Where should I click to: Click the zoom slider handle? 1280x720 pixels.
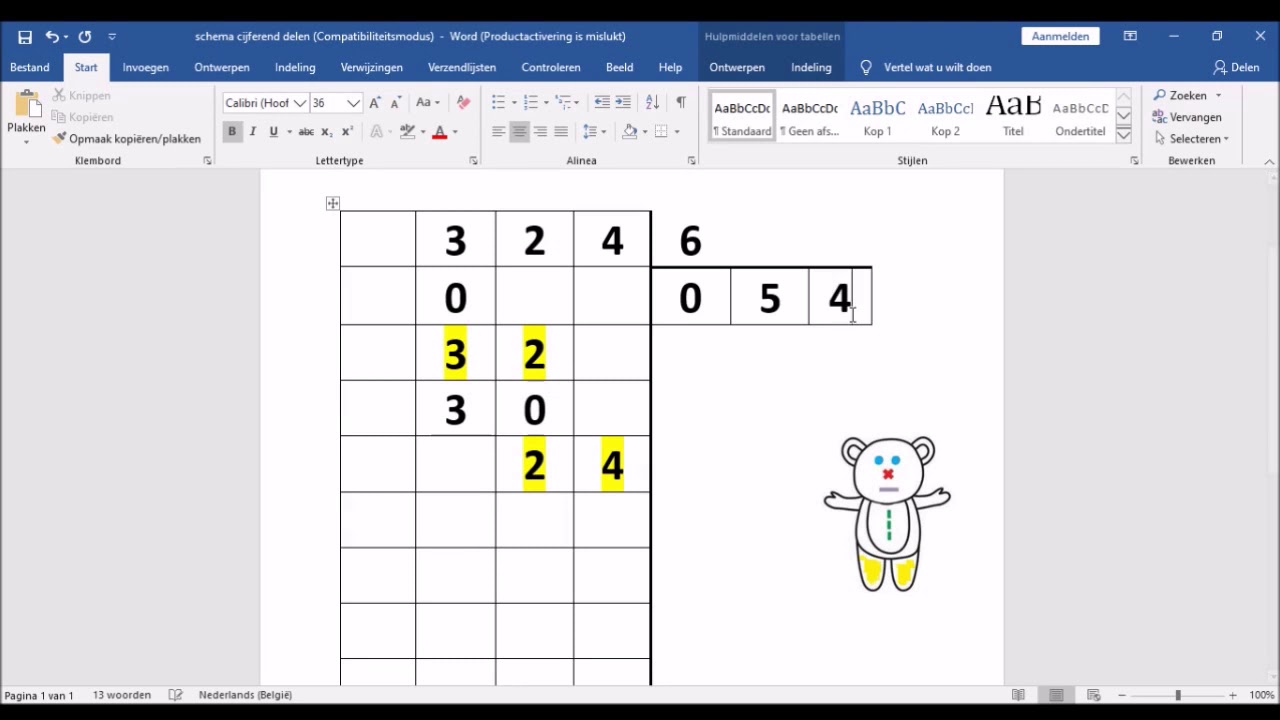tap(1178, 695)
